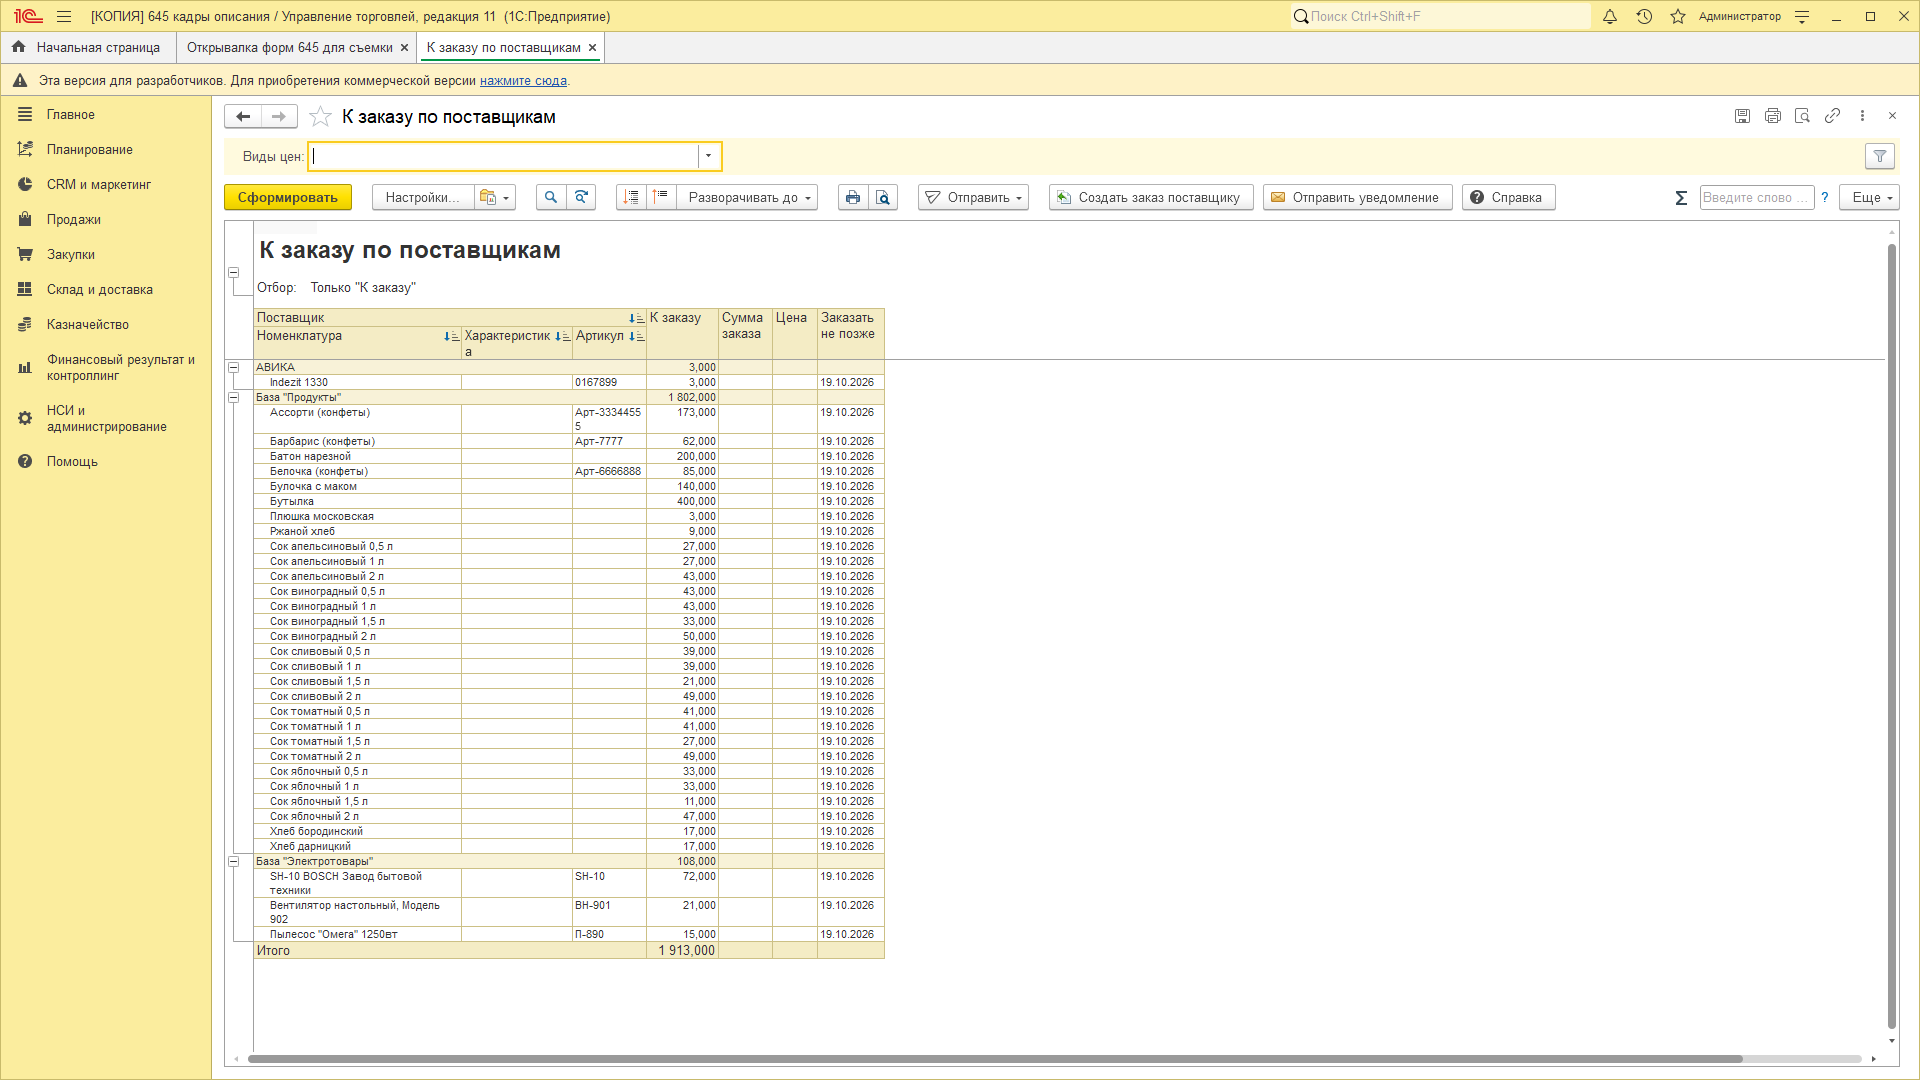Open the main hamburger menu icon

(64, 17)
